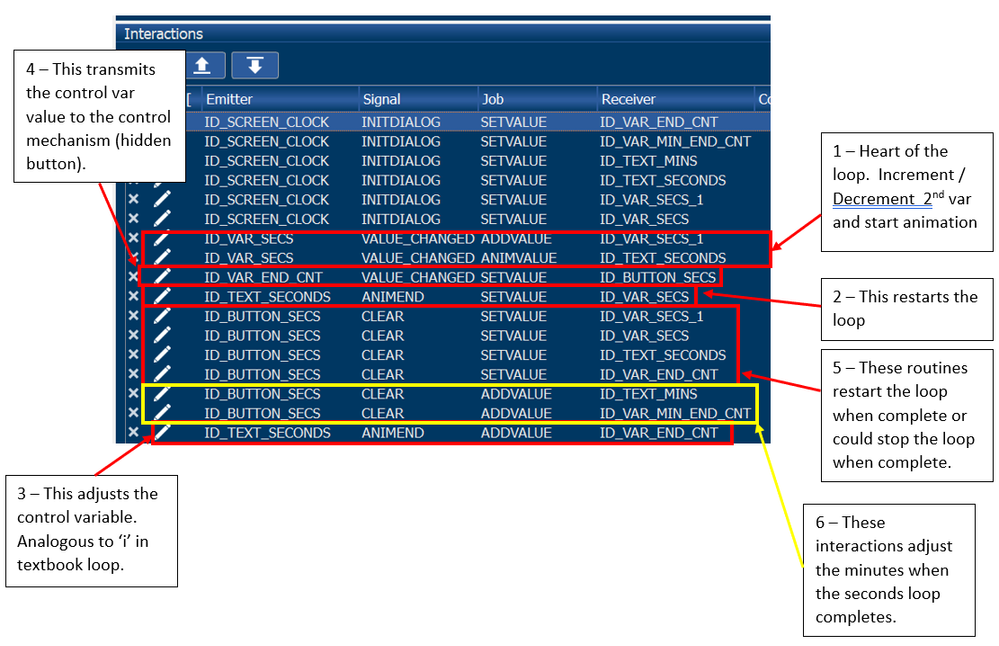Edit ID_BUTTON_SECS CLEAR SETVALUE ID_VAR_SECS_1 row
999x646 pixels.
point(162,316)
